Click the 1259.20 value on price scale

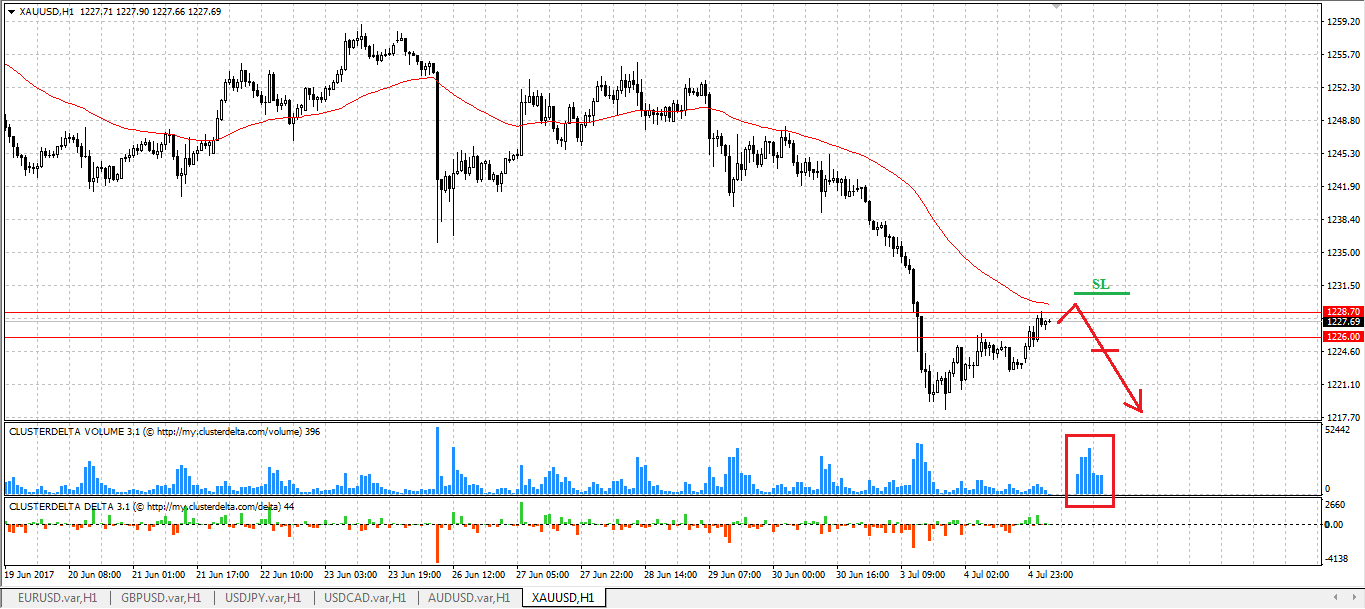[1343, 21]
